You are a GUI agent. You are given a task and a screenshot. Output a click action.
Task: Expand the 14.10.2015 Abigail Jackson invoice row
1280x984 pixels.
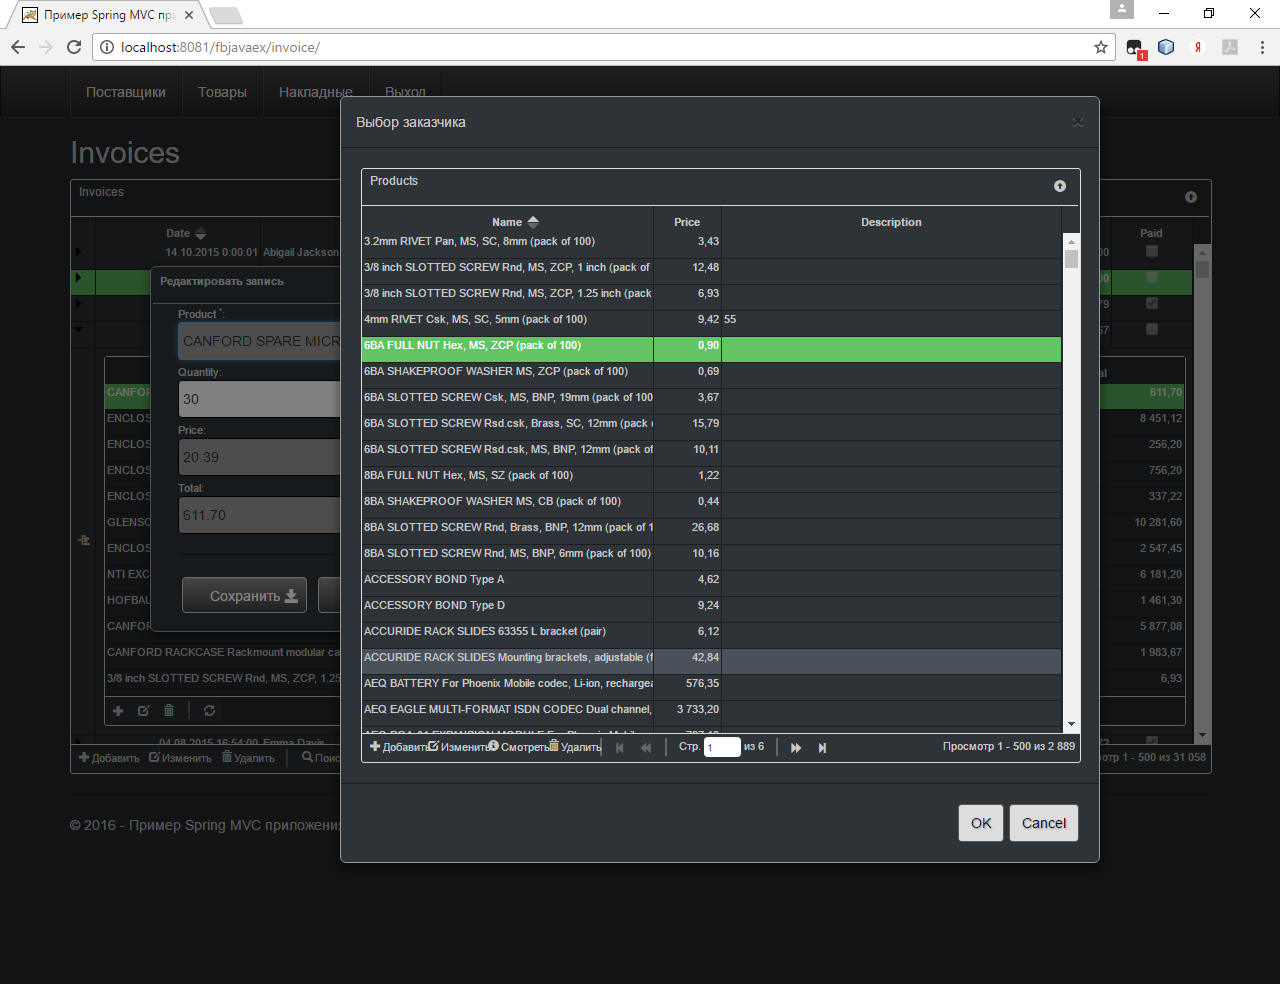pyautogui.click(x=79, y=252)
